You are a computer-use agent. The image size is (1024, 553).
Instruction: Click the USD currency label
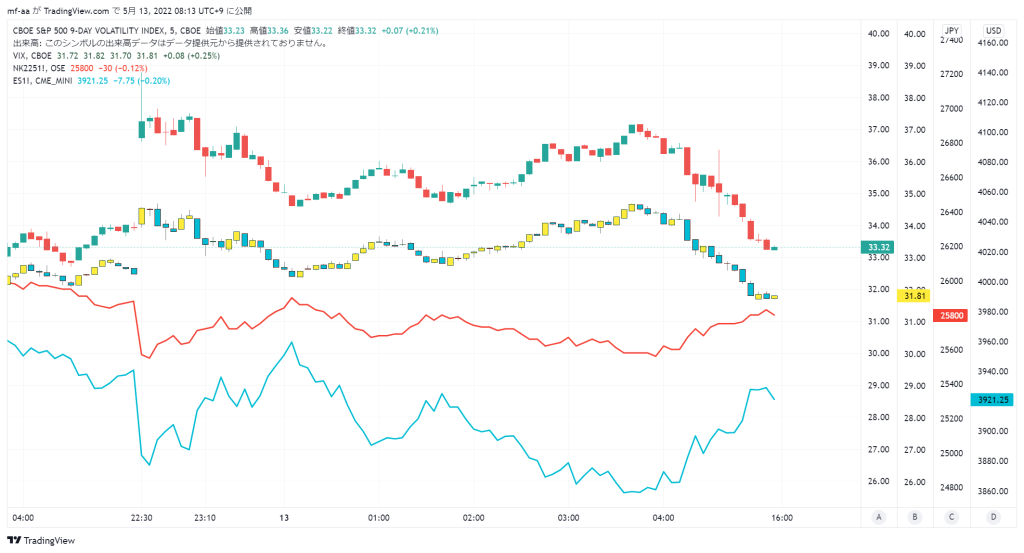pyautogui.click(x=993, y=31)
